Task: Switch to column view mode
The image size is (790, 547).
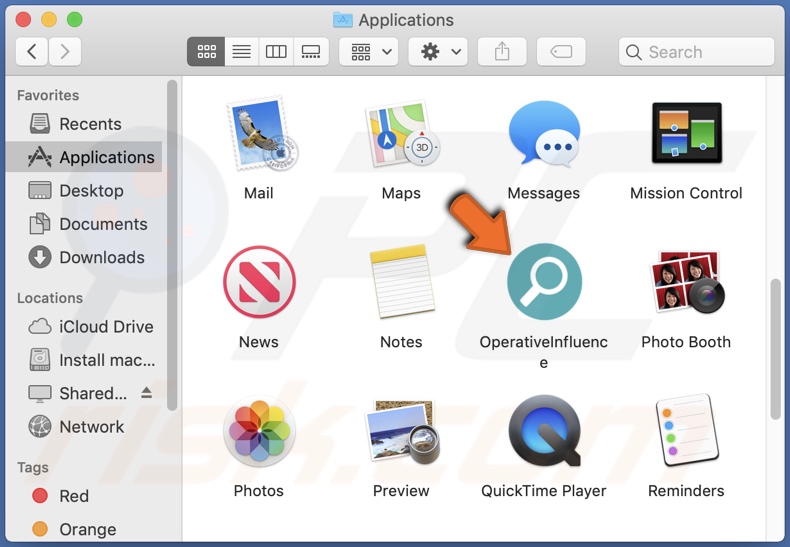Action: point(276,52)
